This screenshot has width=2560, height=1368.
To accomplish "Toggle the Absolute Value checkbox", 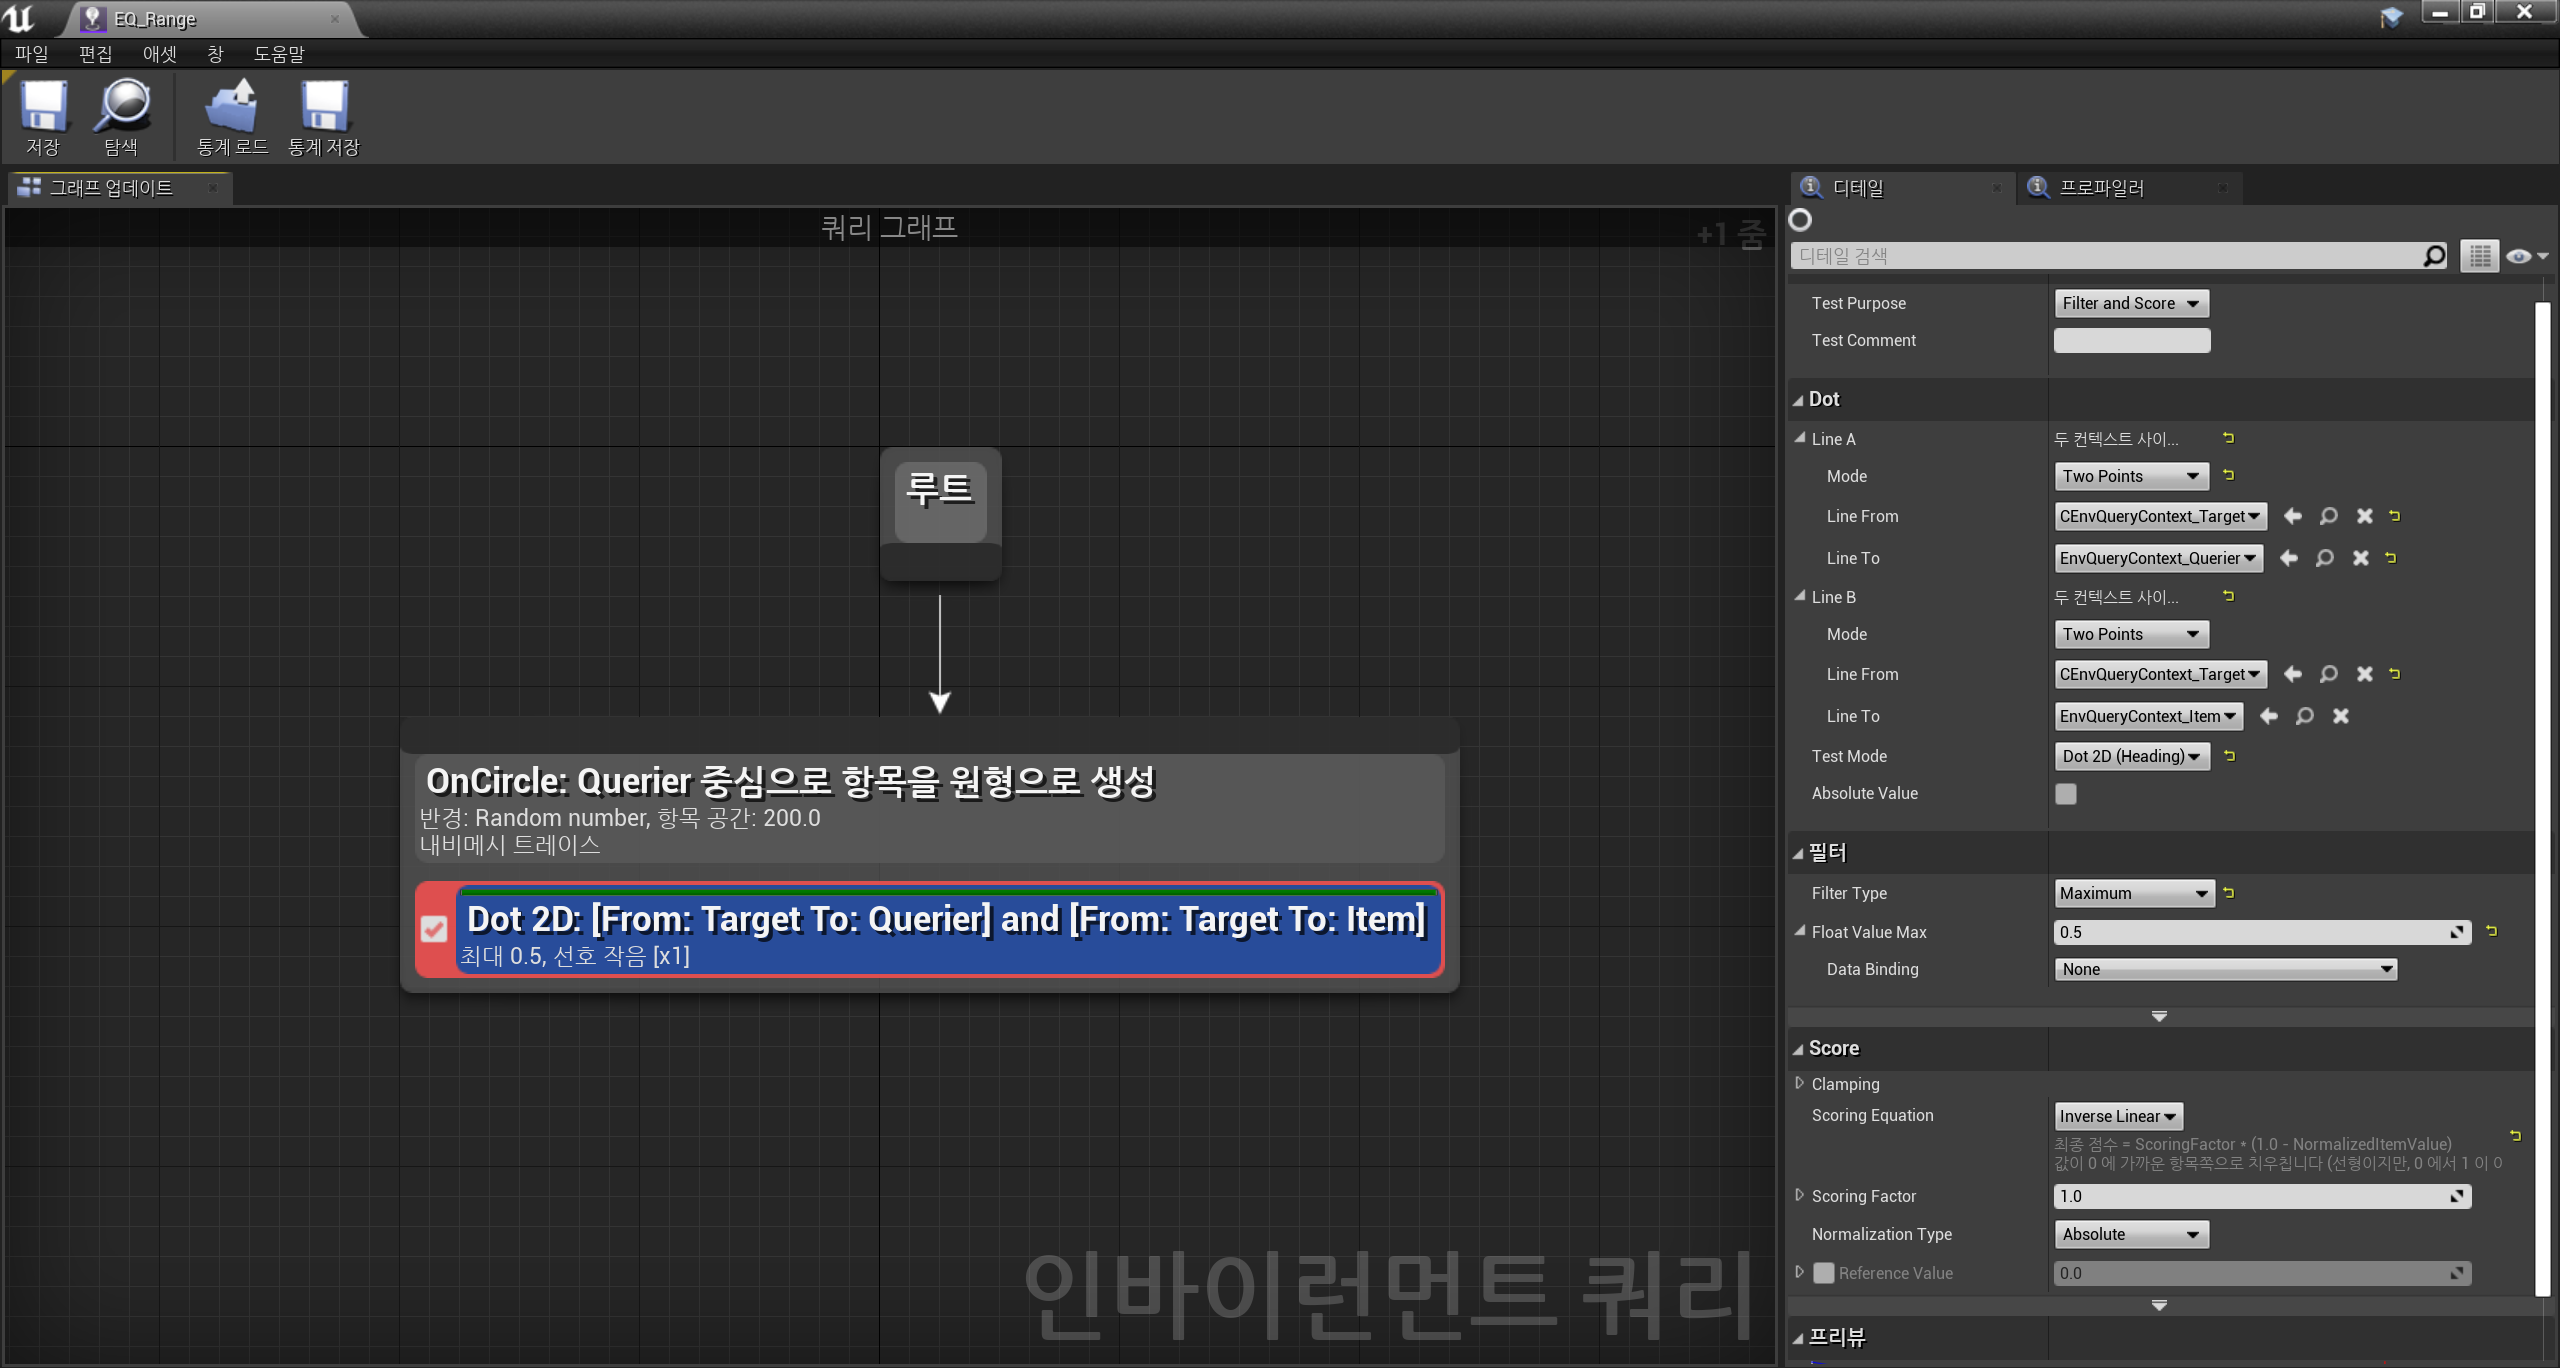I will tap(2066, 794).
